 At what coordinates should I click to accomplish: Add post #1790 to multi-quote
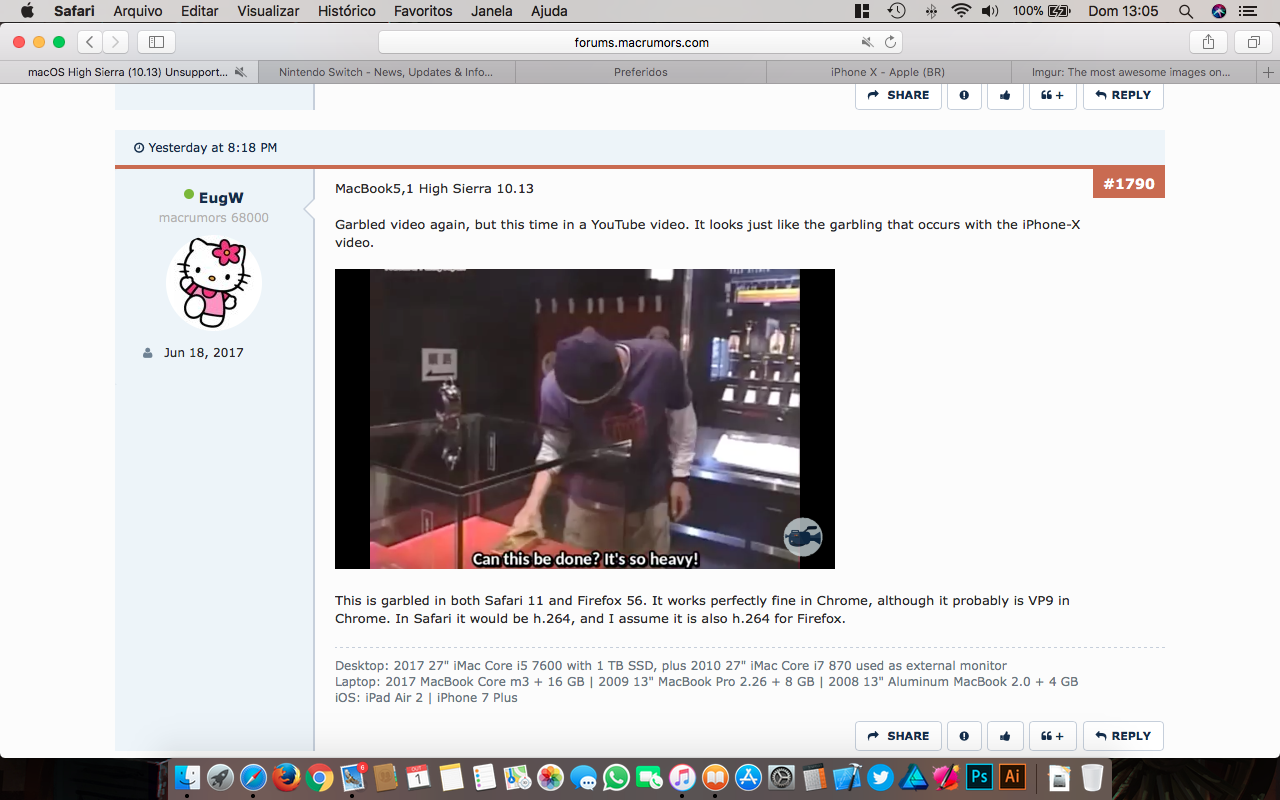pos(1052,736)
